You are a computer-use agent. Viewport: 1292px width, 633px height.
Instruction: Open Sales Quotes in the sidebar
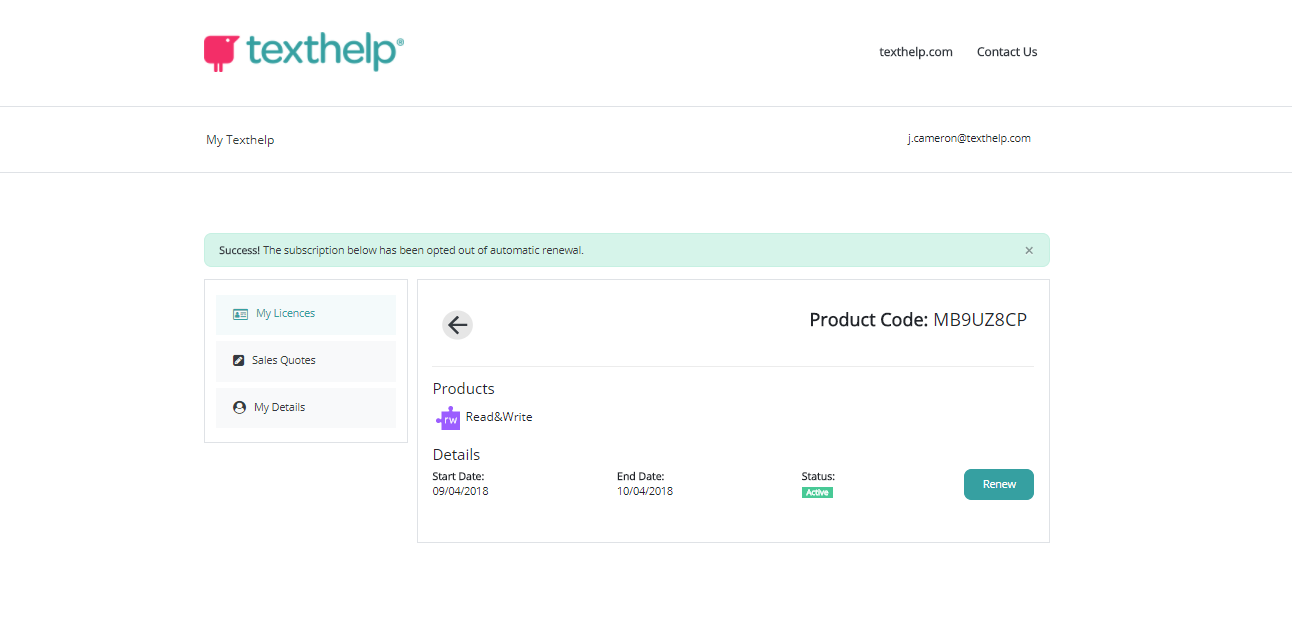click(x=306, y=361)
